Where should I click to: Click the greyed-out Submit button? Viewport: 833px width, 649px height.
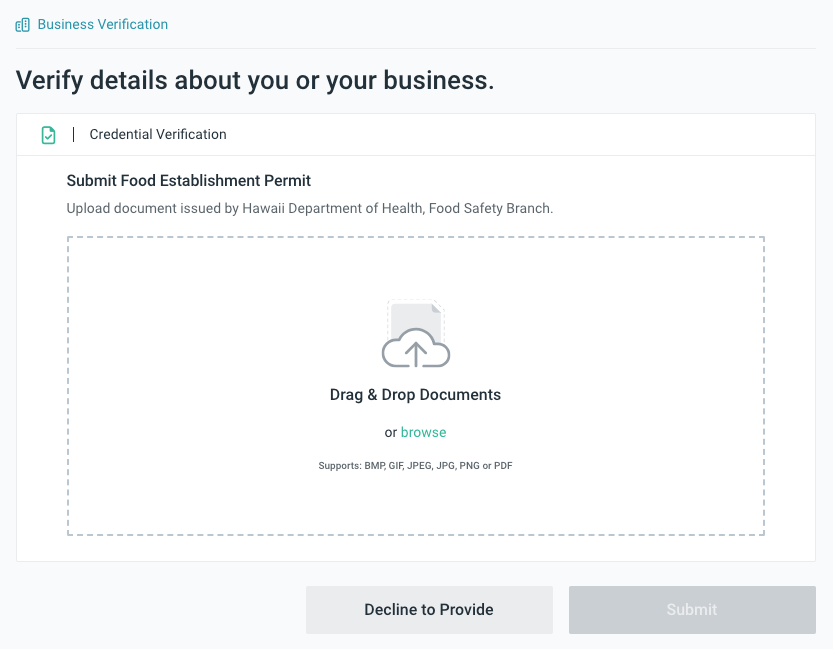point(692,610)
